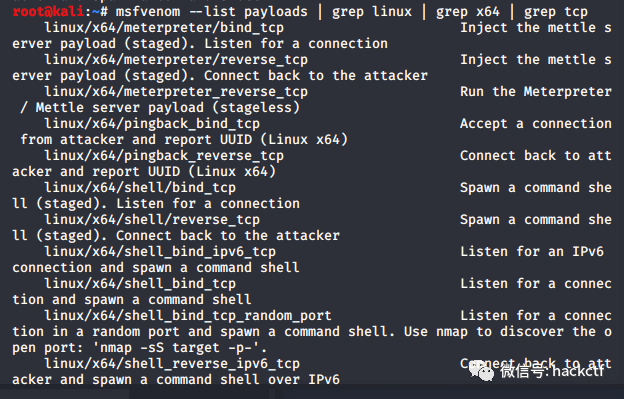The image size is (624, 399).
Task: Click 'Run the Meterpreter' description text
Action: click(x=536, y=92)
